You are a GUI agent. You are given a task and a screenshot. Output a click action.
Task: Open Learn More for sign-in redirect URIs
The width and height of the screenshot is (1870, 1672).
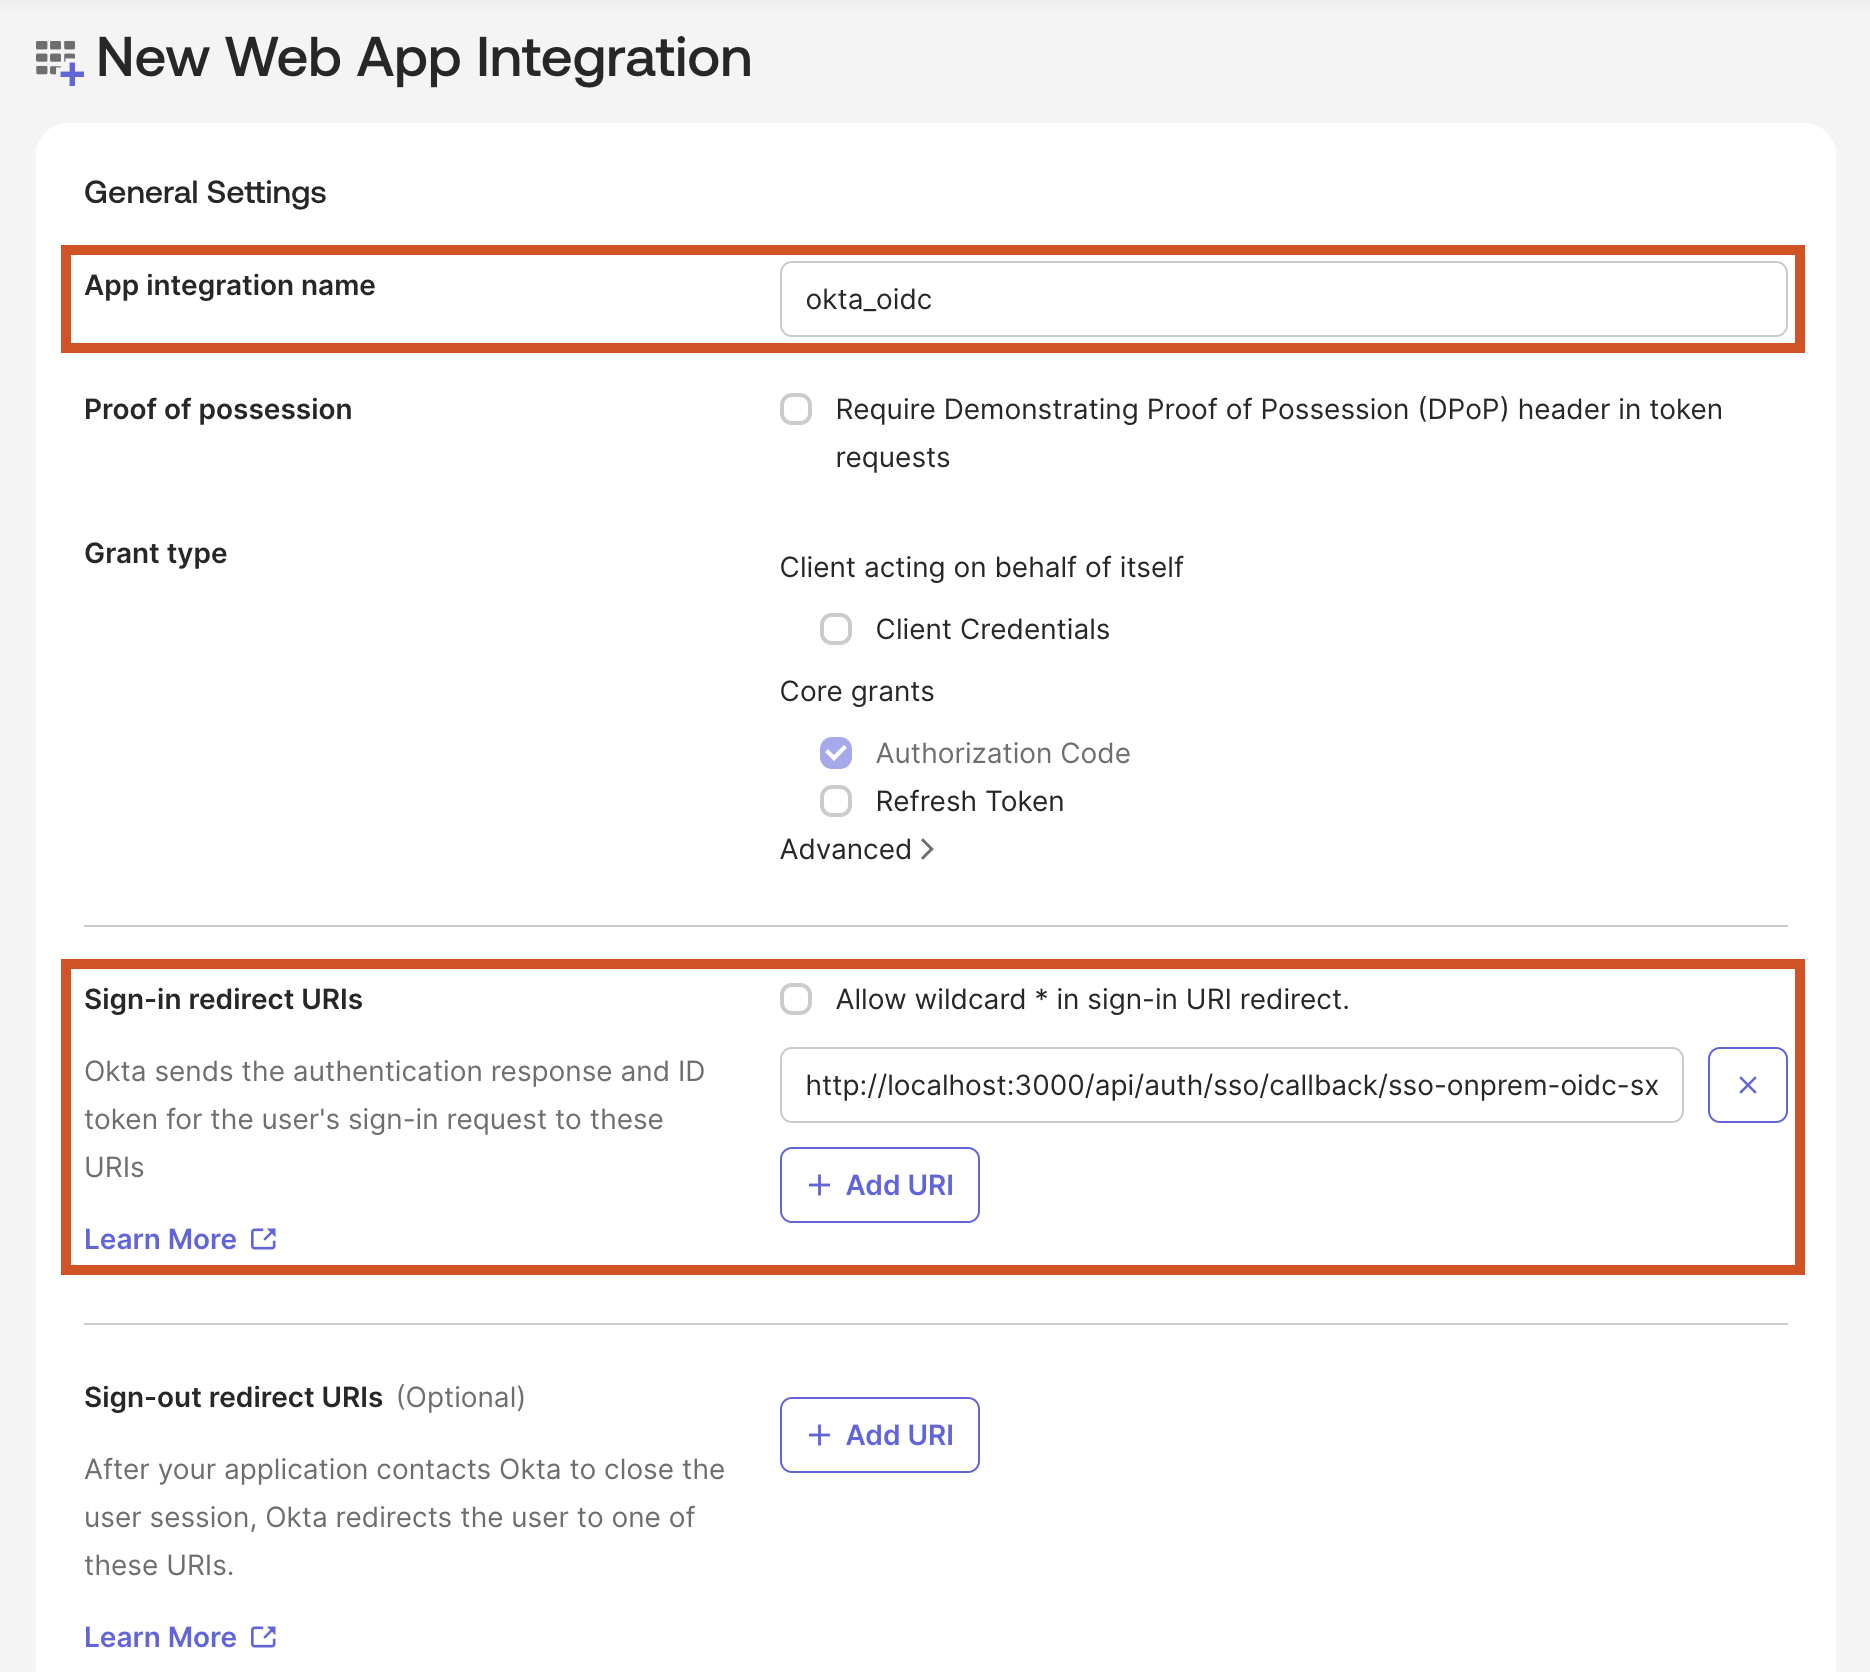click(x=160, y=1239)
